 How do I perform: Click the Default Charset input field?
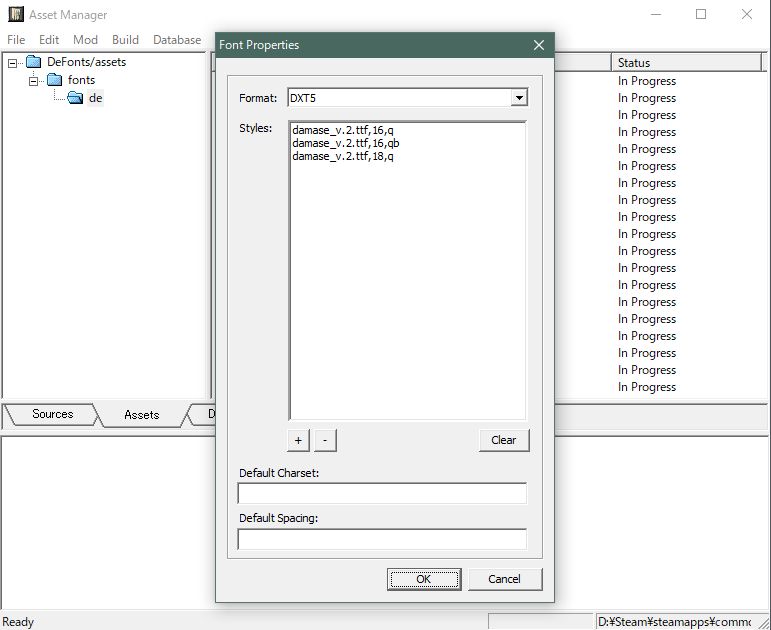click(x=381, y=493)
